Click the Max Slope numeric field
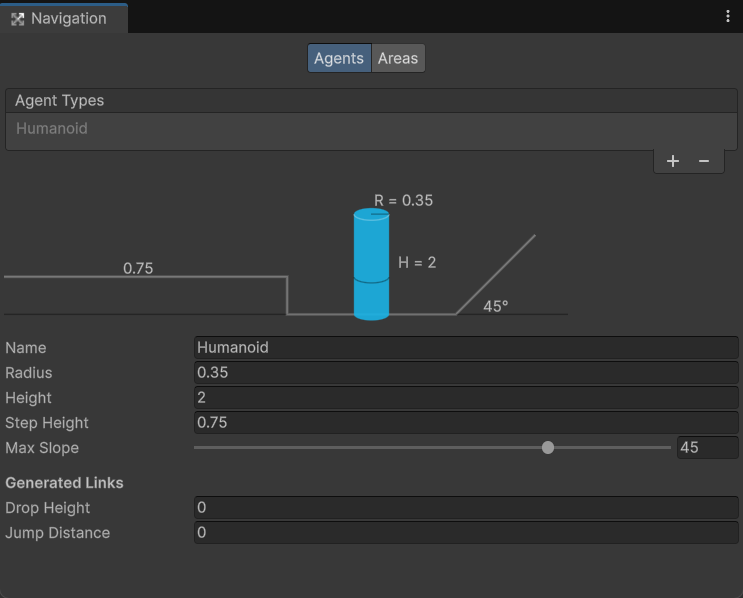The width and height of the screenshot is (743, 598). [x=707, y=448]
